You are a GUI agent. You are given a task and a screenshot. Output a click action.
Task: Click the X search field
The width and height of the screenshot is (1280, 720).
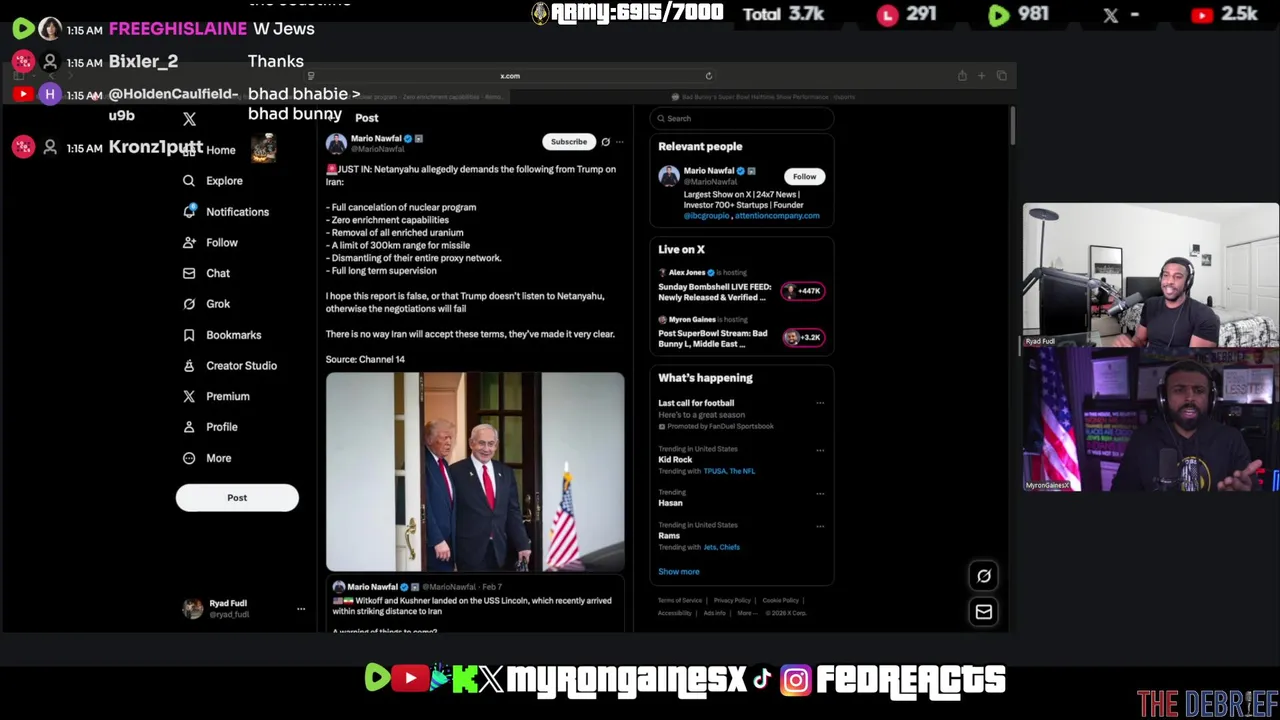pyautogui.click(x=741, y=118)
